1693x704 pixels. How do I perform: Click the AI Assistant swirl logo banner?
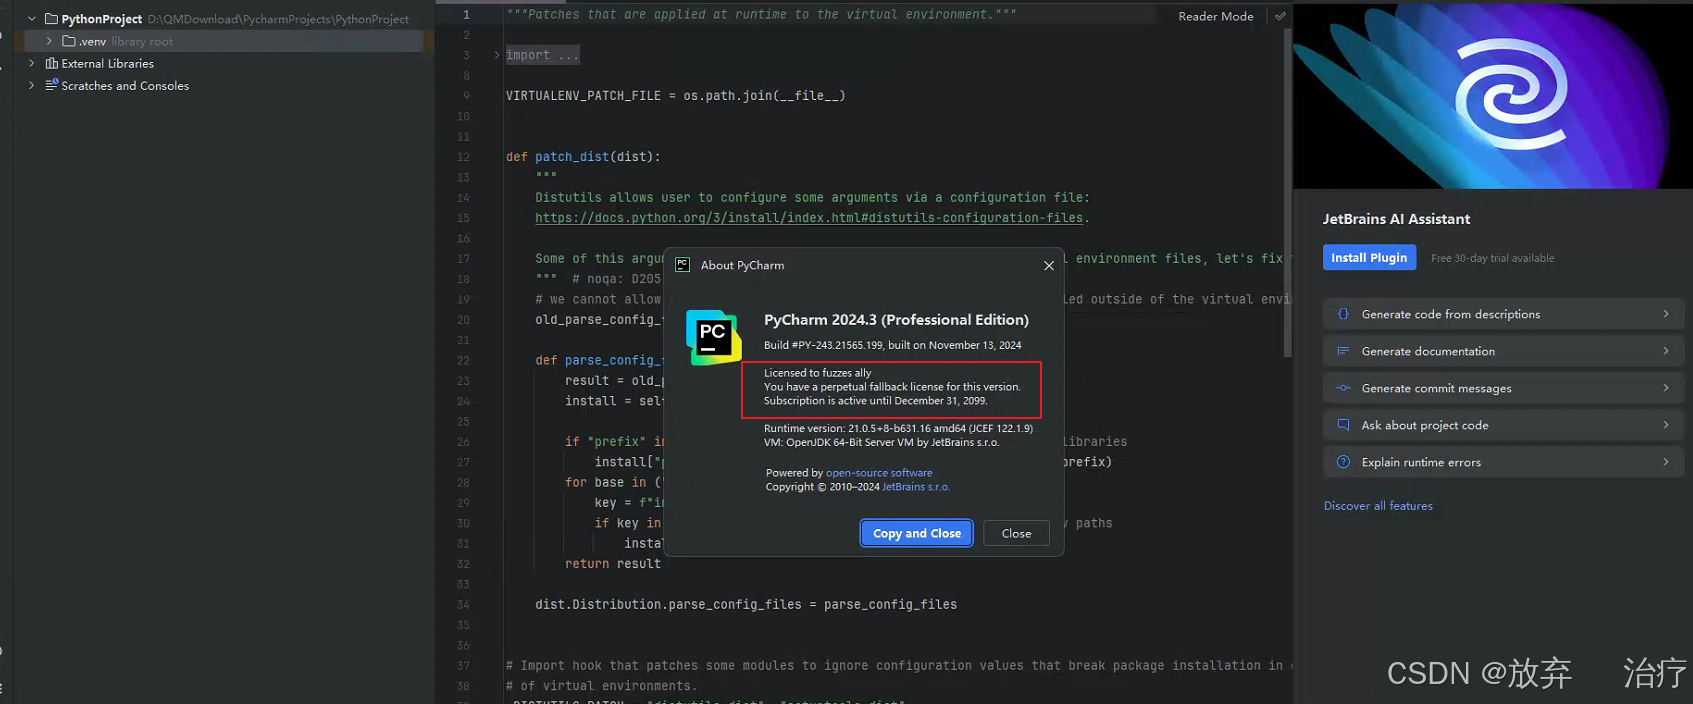click(x=1492, y=95)
